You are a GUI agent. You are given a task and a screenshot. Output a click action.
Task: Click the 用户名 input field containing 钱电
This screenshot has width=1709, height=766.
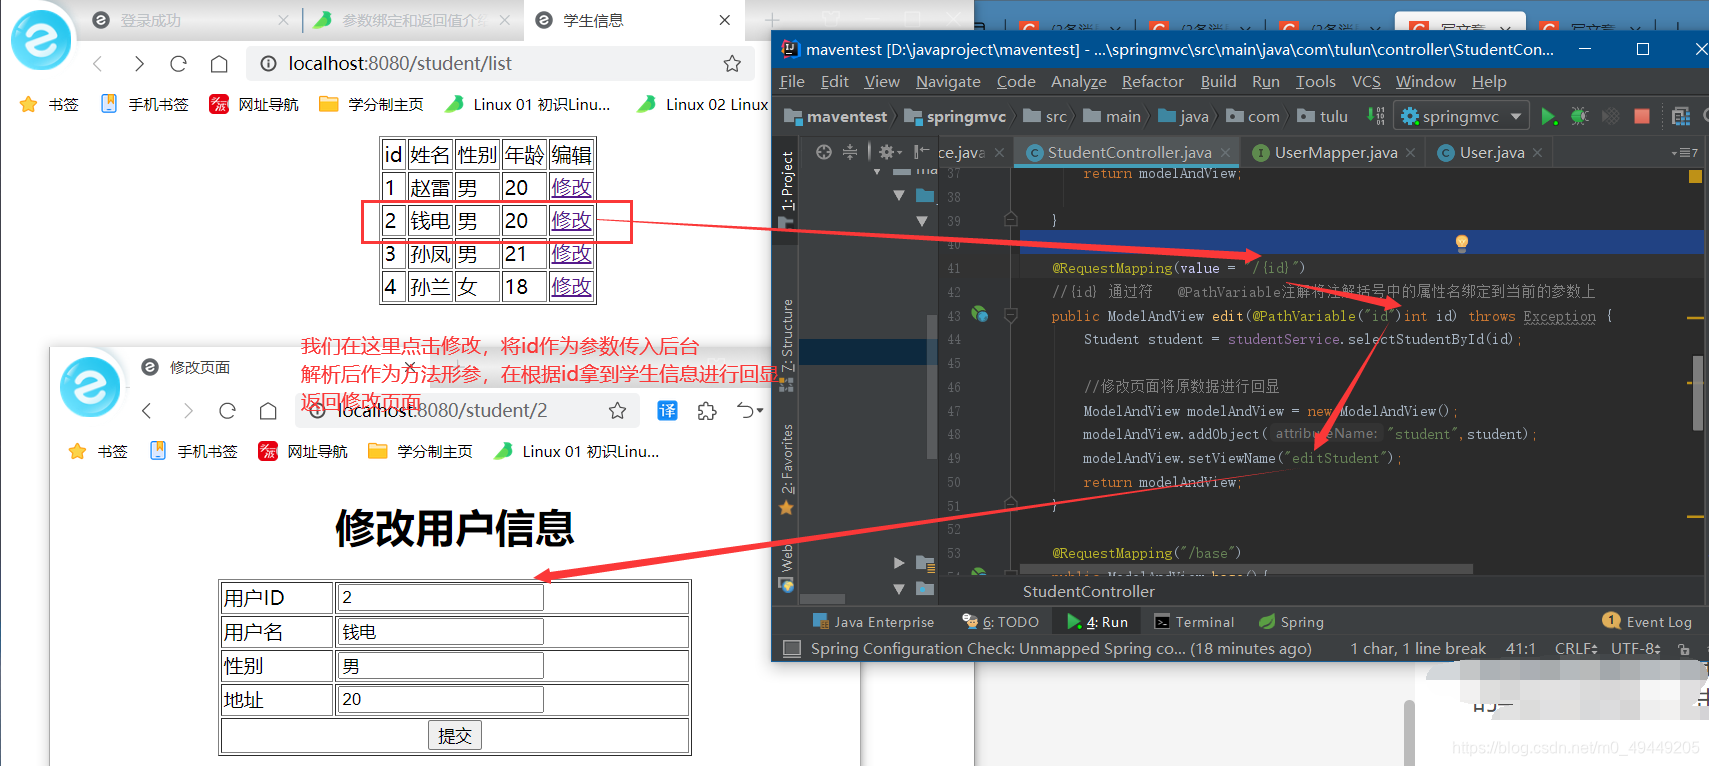pyautogui.click(x=440, y=632)
